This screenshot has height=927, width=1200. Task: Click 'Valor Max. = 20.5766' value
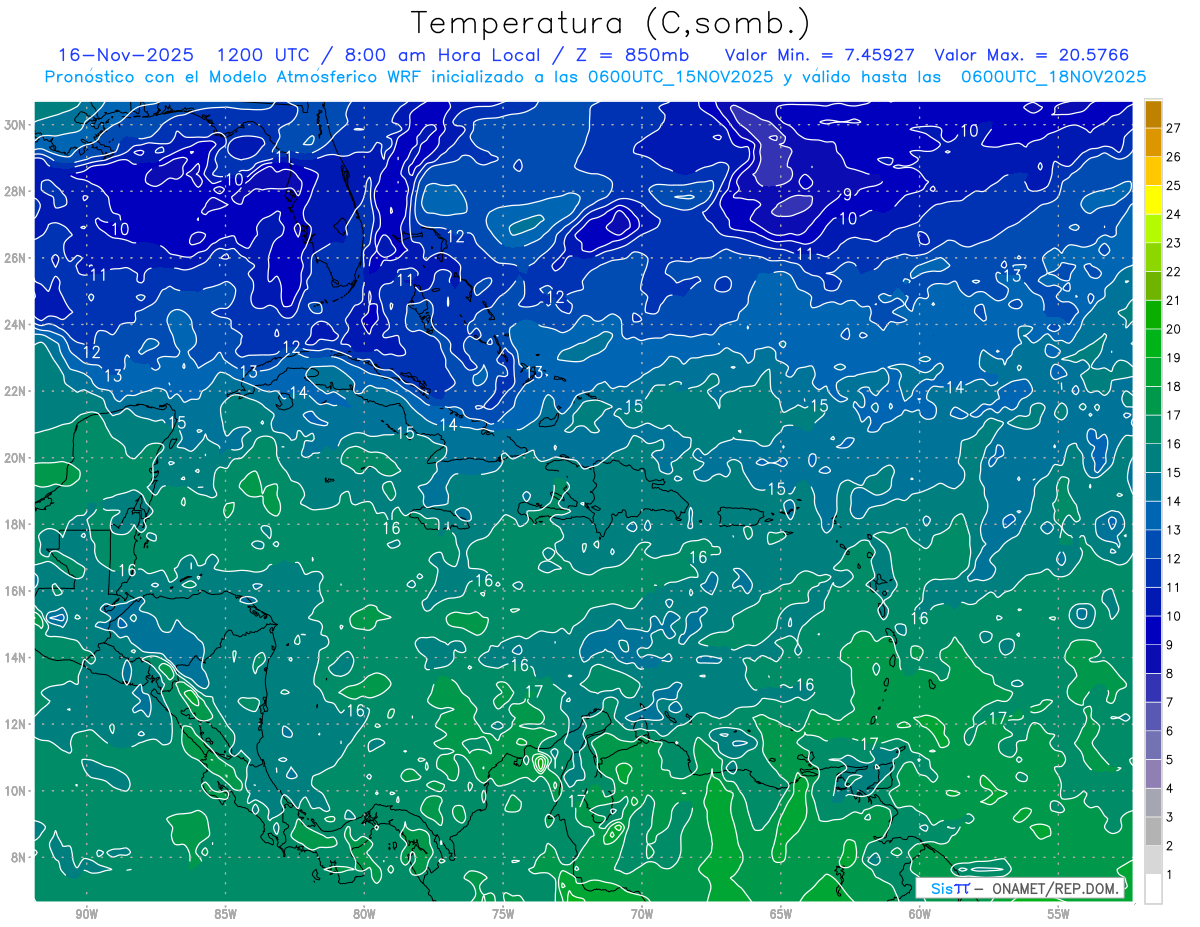click(1031, 55)
